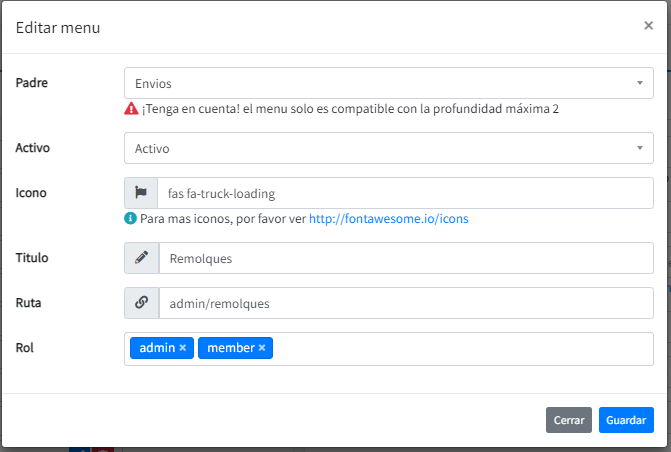This screenshot has width=671, height=452.
Task: Click the red warning triangle icon
Action: pyautogui.click(x=131, y=108)
